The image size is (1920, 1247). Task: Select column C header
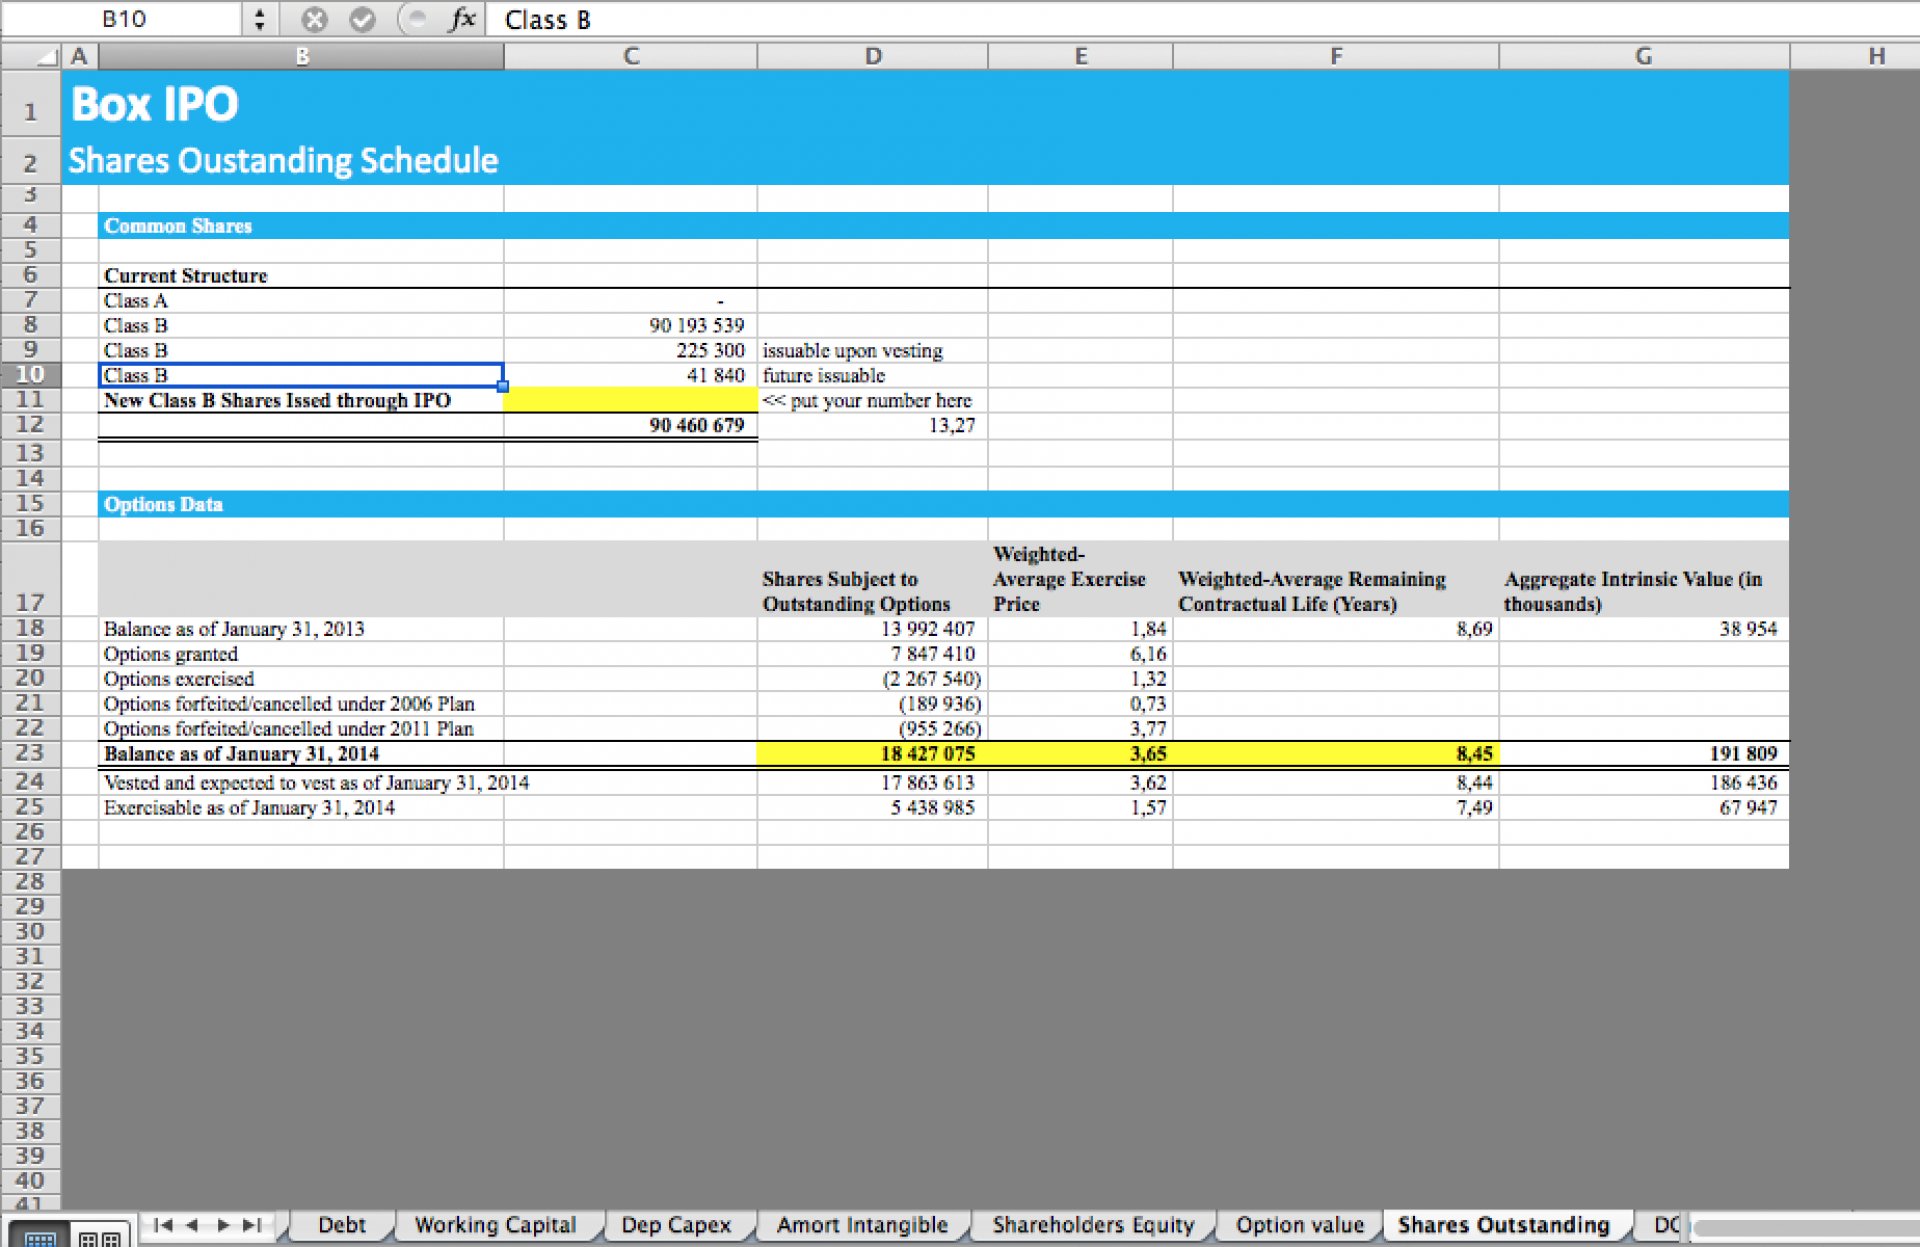[x=630, y=57]
